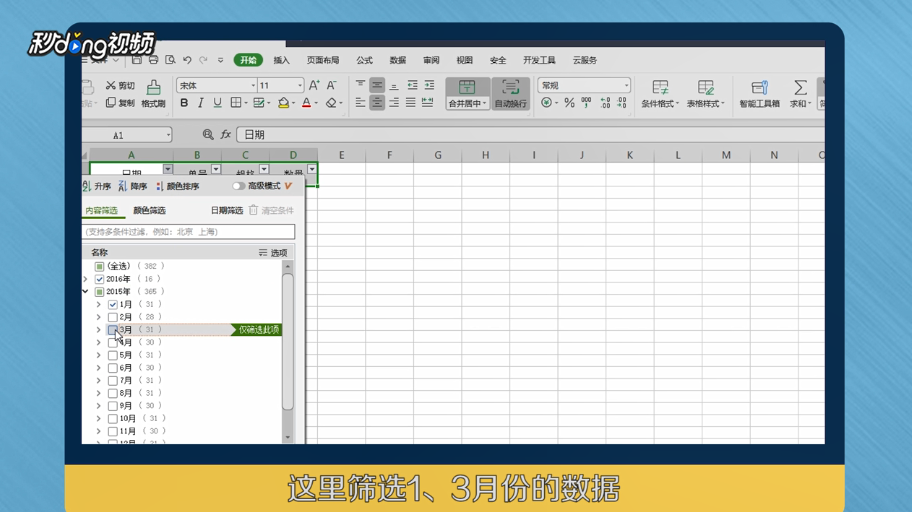912x512 pixels.
Task: Open the Developer Tools (开发工具) tab
Action: point(539,60)
